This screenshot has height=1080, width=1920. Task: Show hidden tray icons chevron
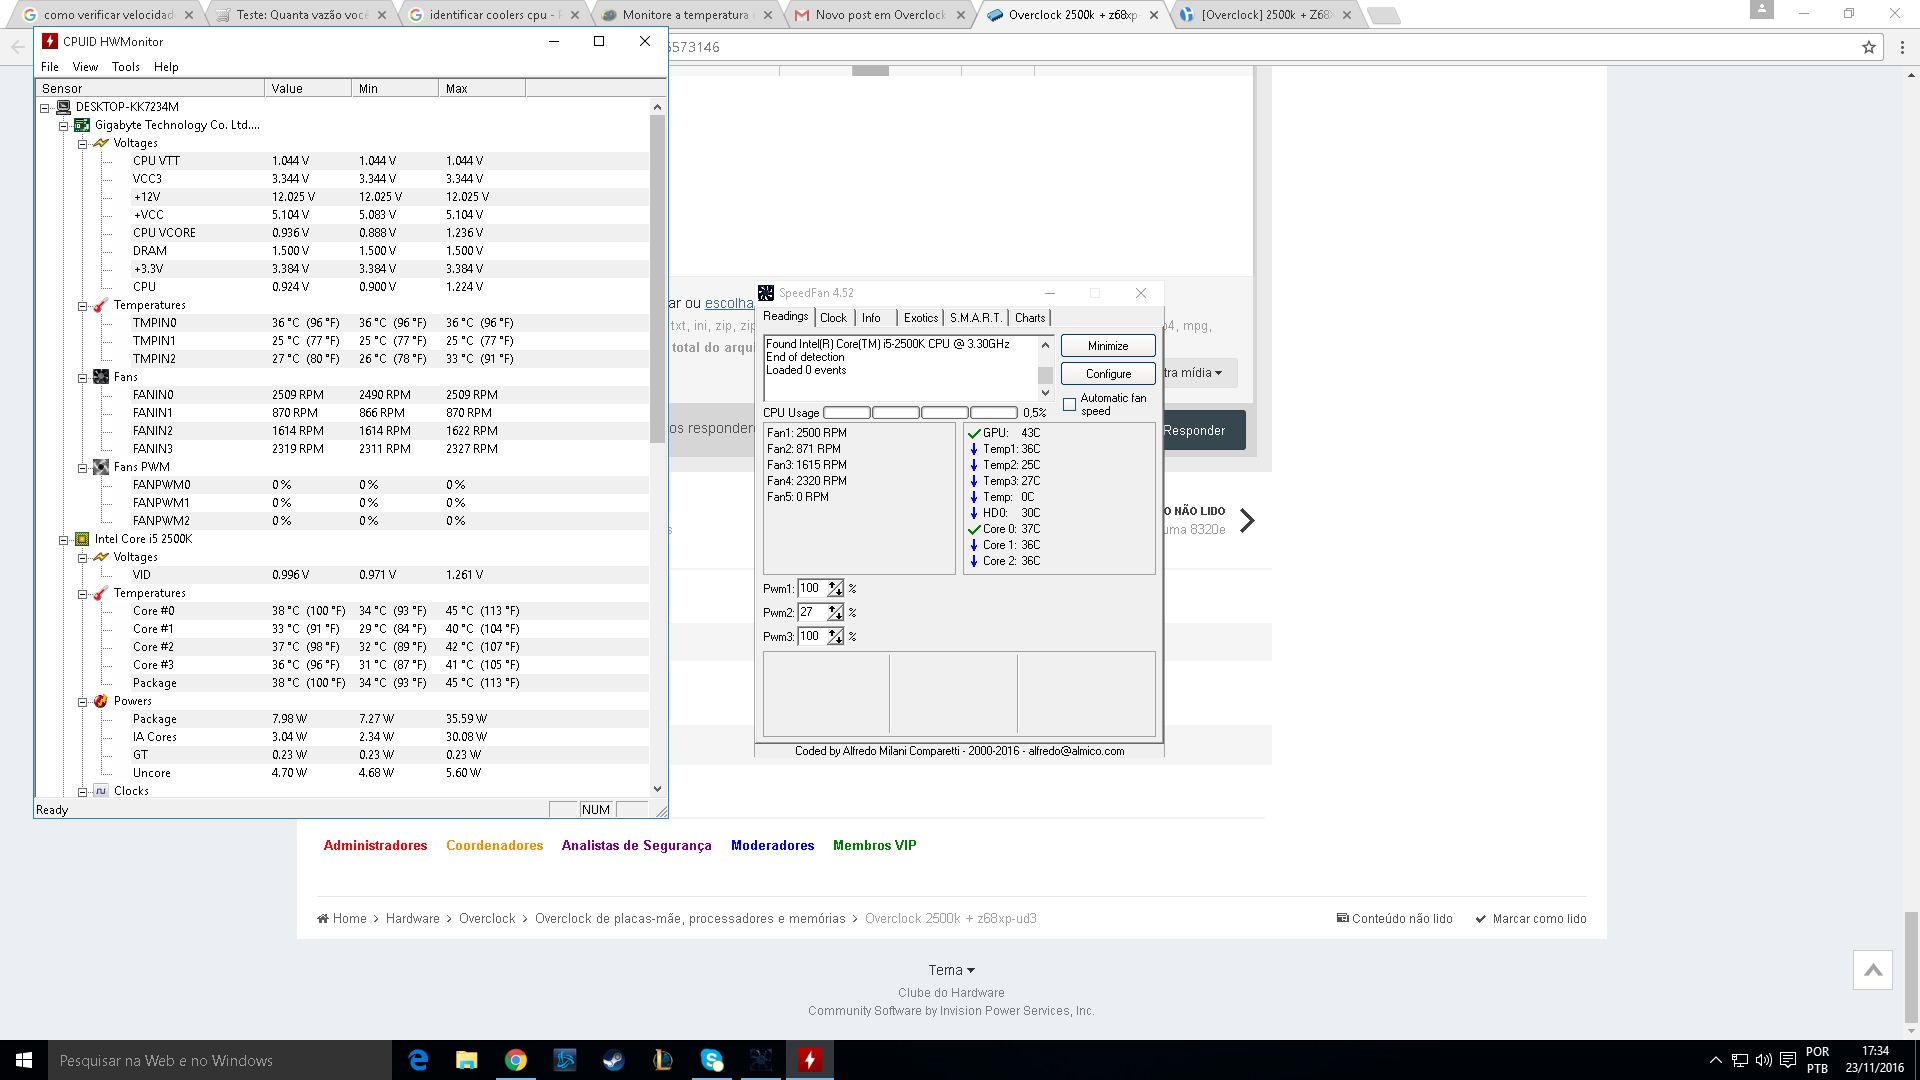[1716, 1060]
